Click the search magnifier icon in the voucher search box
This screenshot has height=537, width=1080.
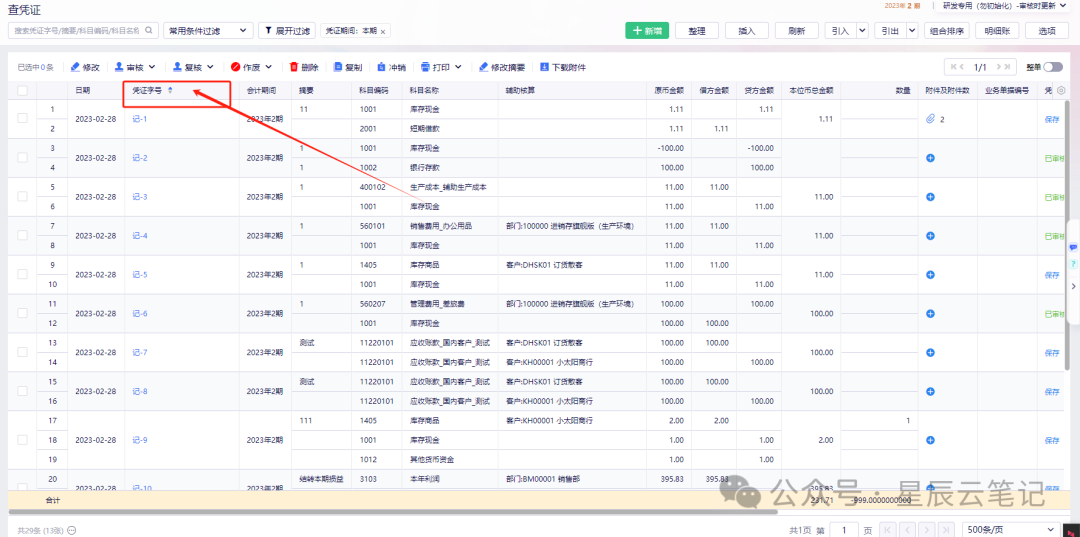[x=149, y=31]
